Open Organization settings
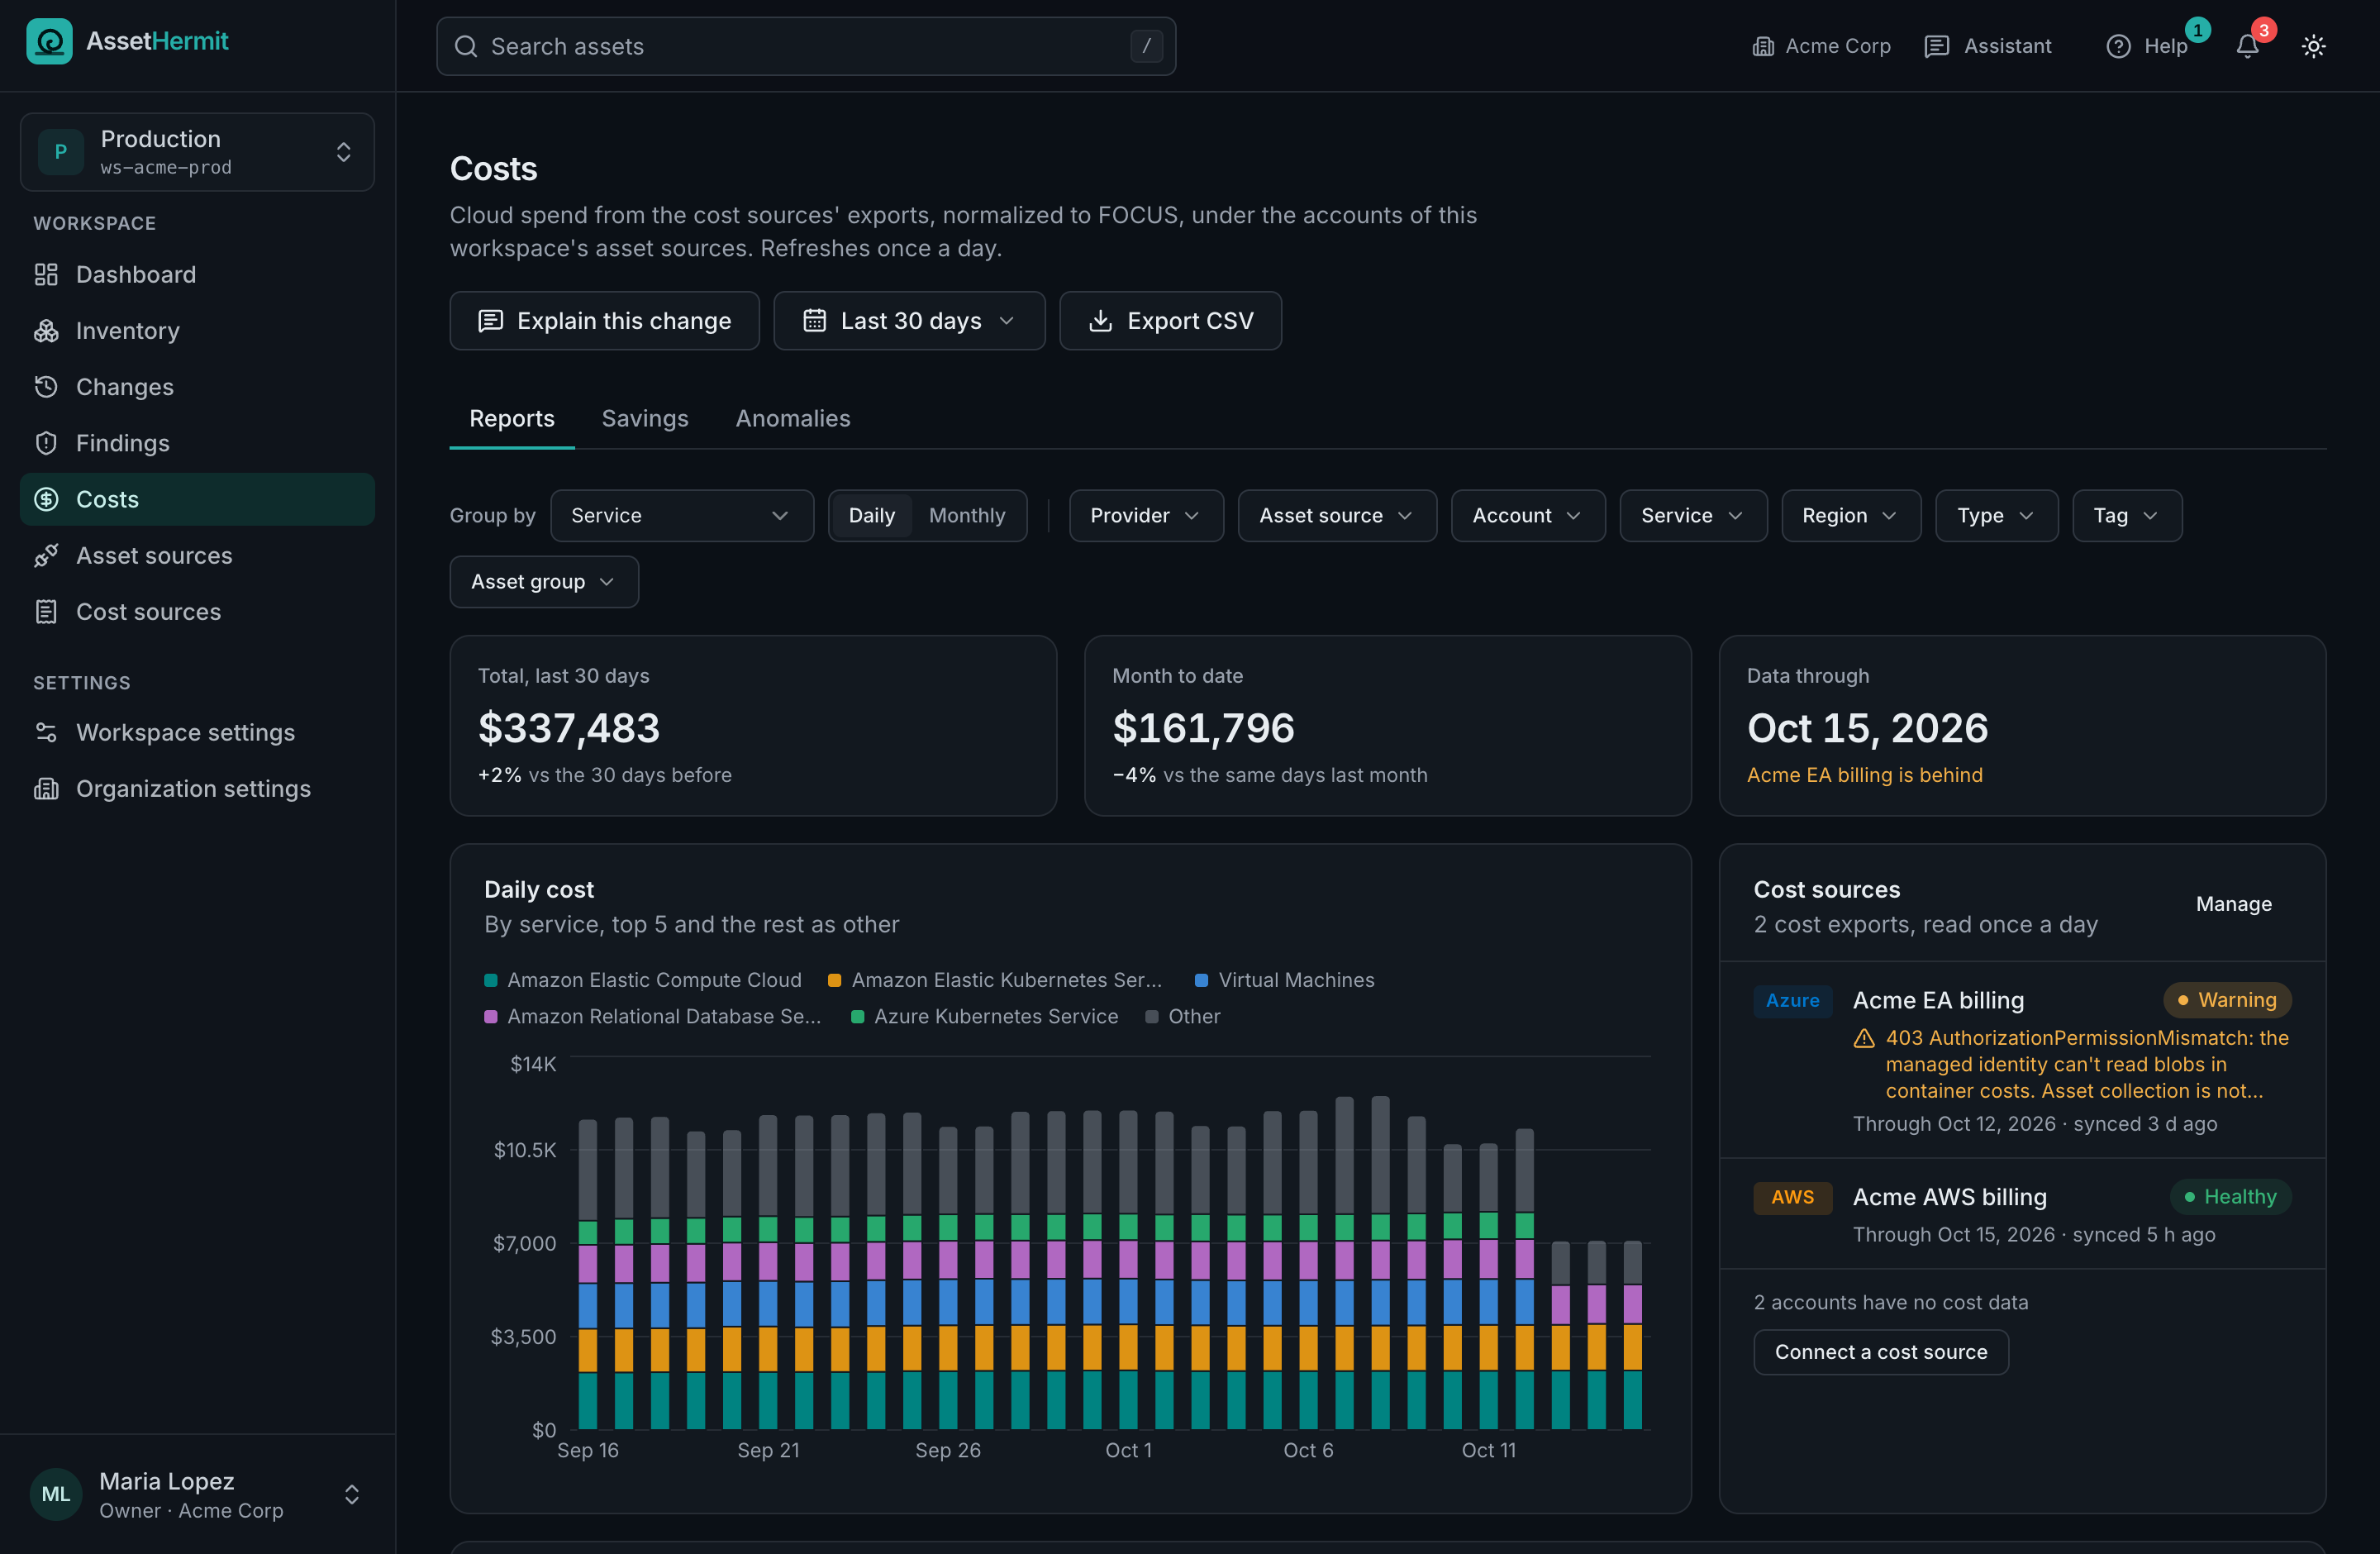2380x1554 pixels. tap(198, 788)
